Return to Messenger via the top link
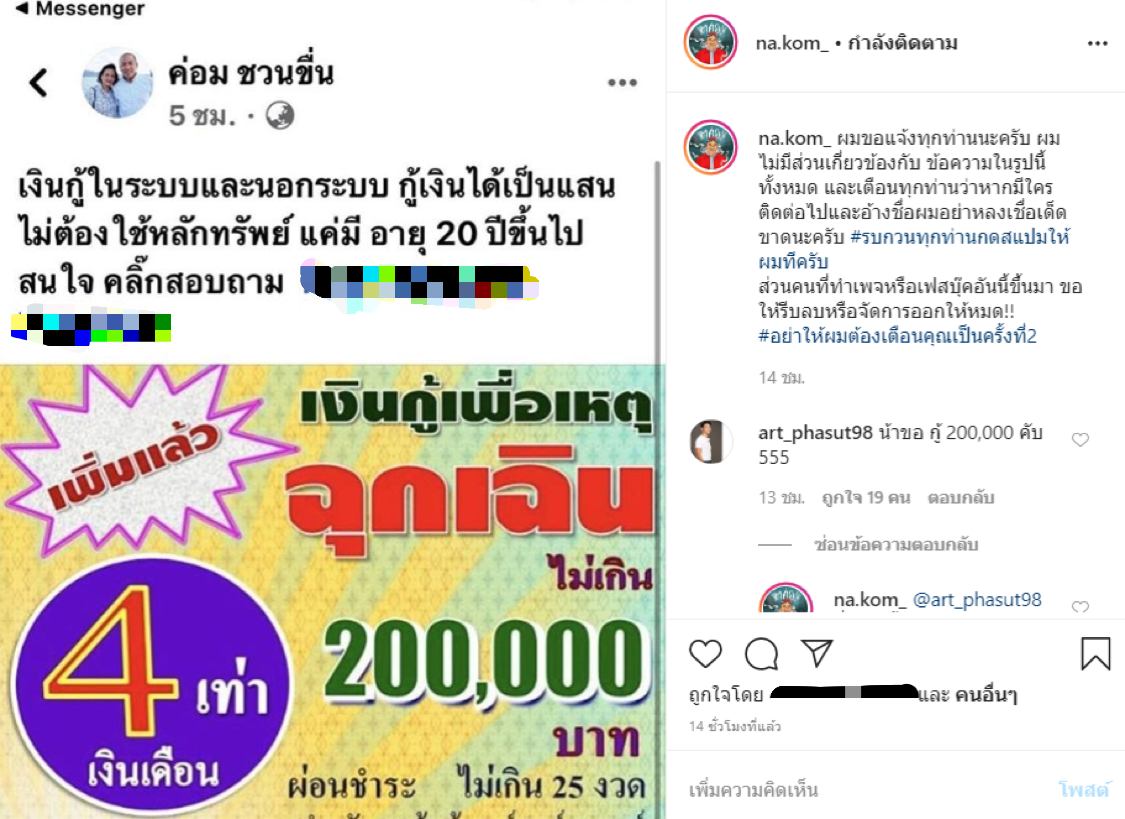This screenshot has height=819, width=1125. (80, 9)
